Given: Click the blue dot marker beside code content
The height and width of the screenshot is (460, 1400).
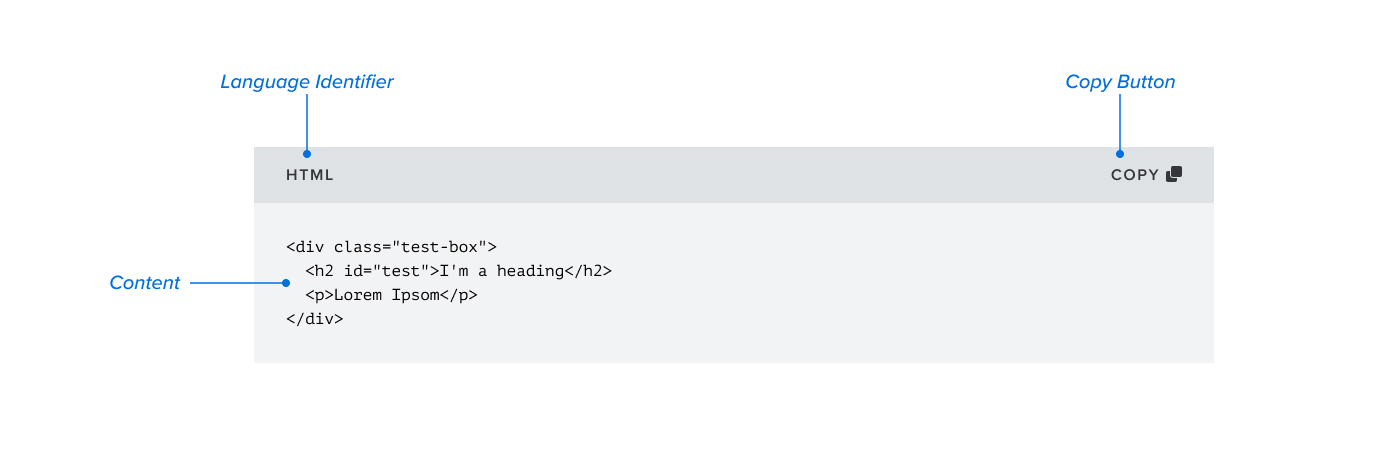Looking at the screenshot, I should coord(286,283).
